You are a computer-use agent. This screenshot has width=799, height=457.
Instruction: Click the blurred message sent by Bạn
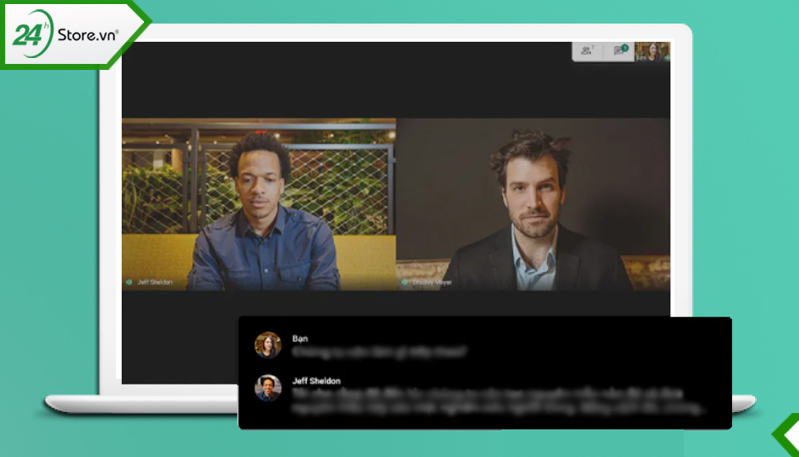click(x=379, y=352)
